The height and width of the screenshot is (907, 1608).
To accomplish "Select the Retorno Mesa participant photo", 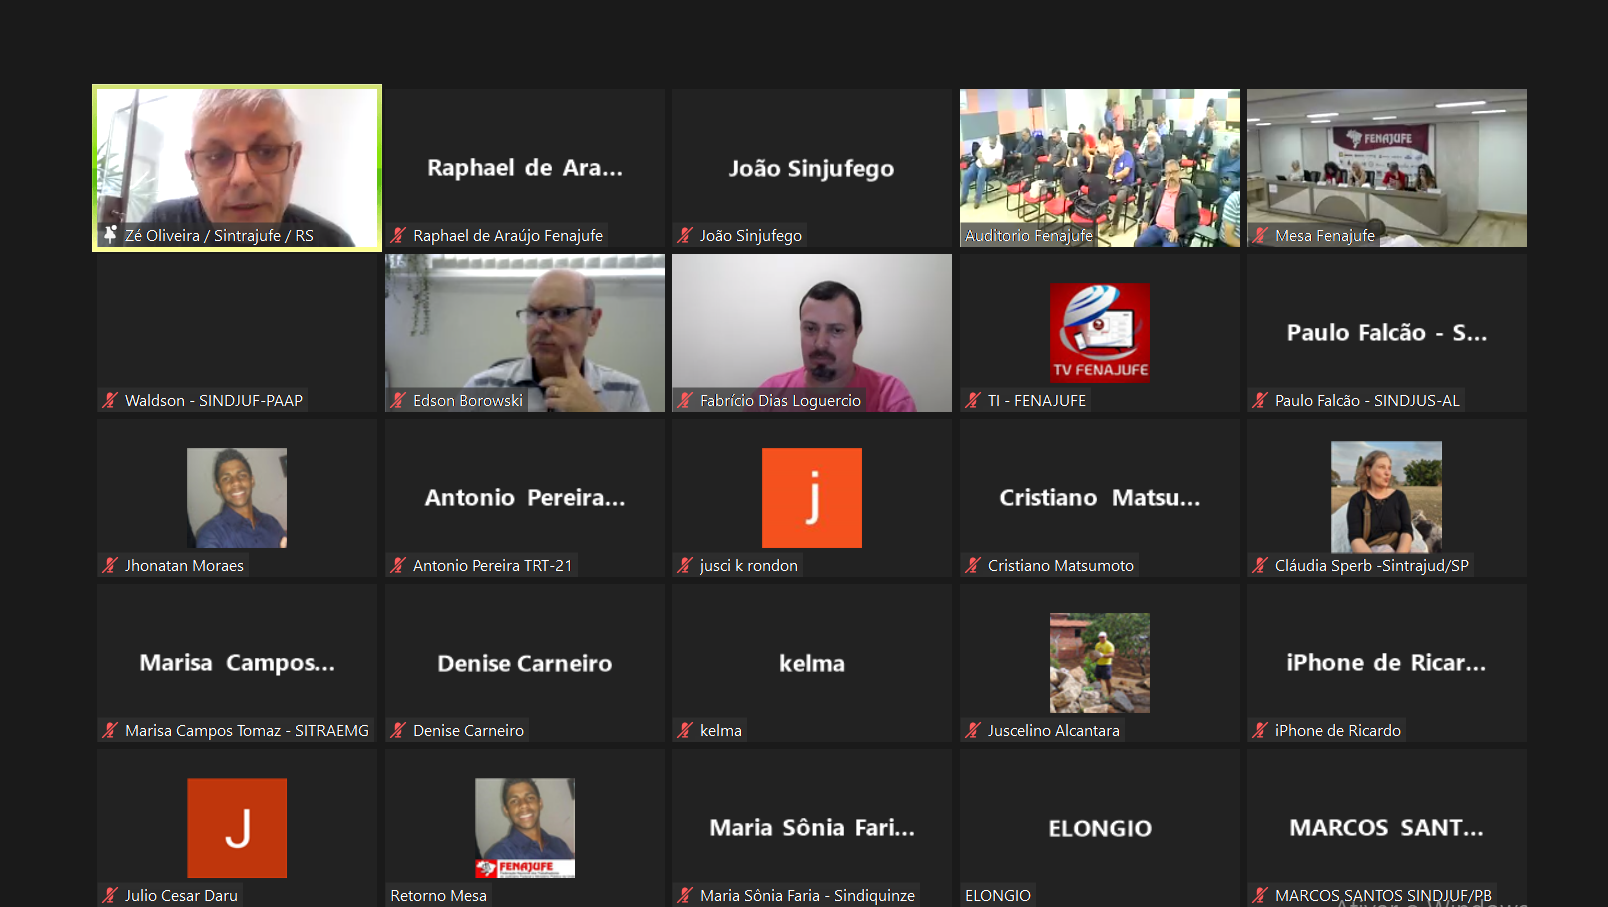I will click(524, 828).
